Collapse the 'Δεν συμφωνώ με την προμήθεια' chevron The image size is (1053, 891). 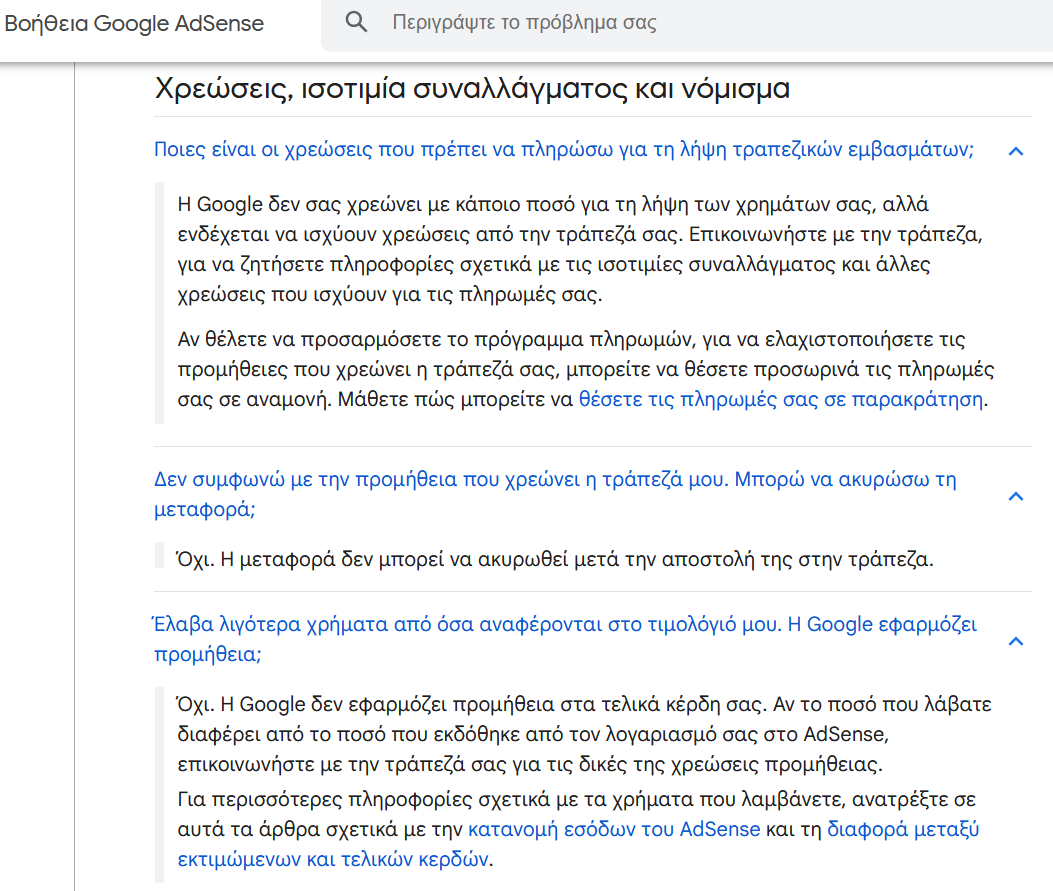[x=1016, y=496]
